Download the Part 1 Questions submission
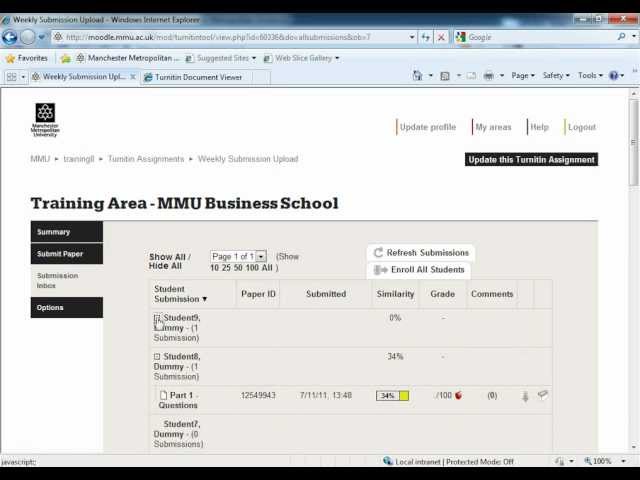The width and height of the screenshot is (640, 480). pos(525,396)
